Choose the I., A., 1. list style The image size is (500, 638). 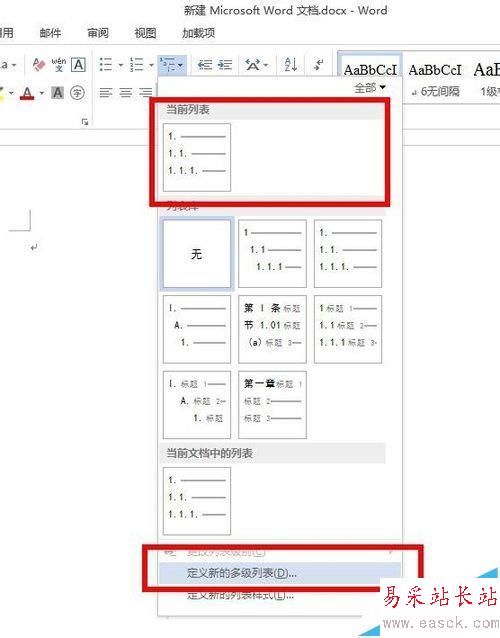pos(197,329)
